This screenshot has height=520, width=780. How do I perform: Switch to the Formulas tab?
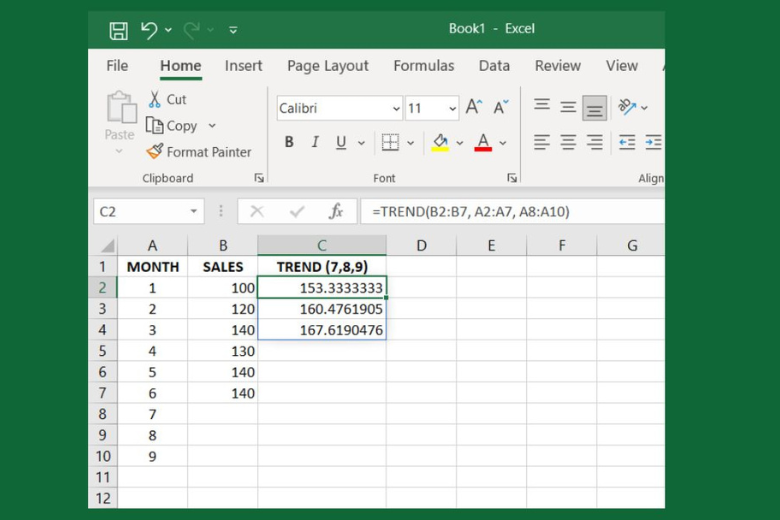423,66
